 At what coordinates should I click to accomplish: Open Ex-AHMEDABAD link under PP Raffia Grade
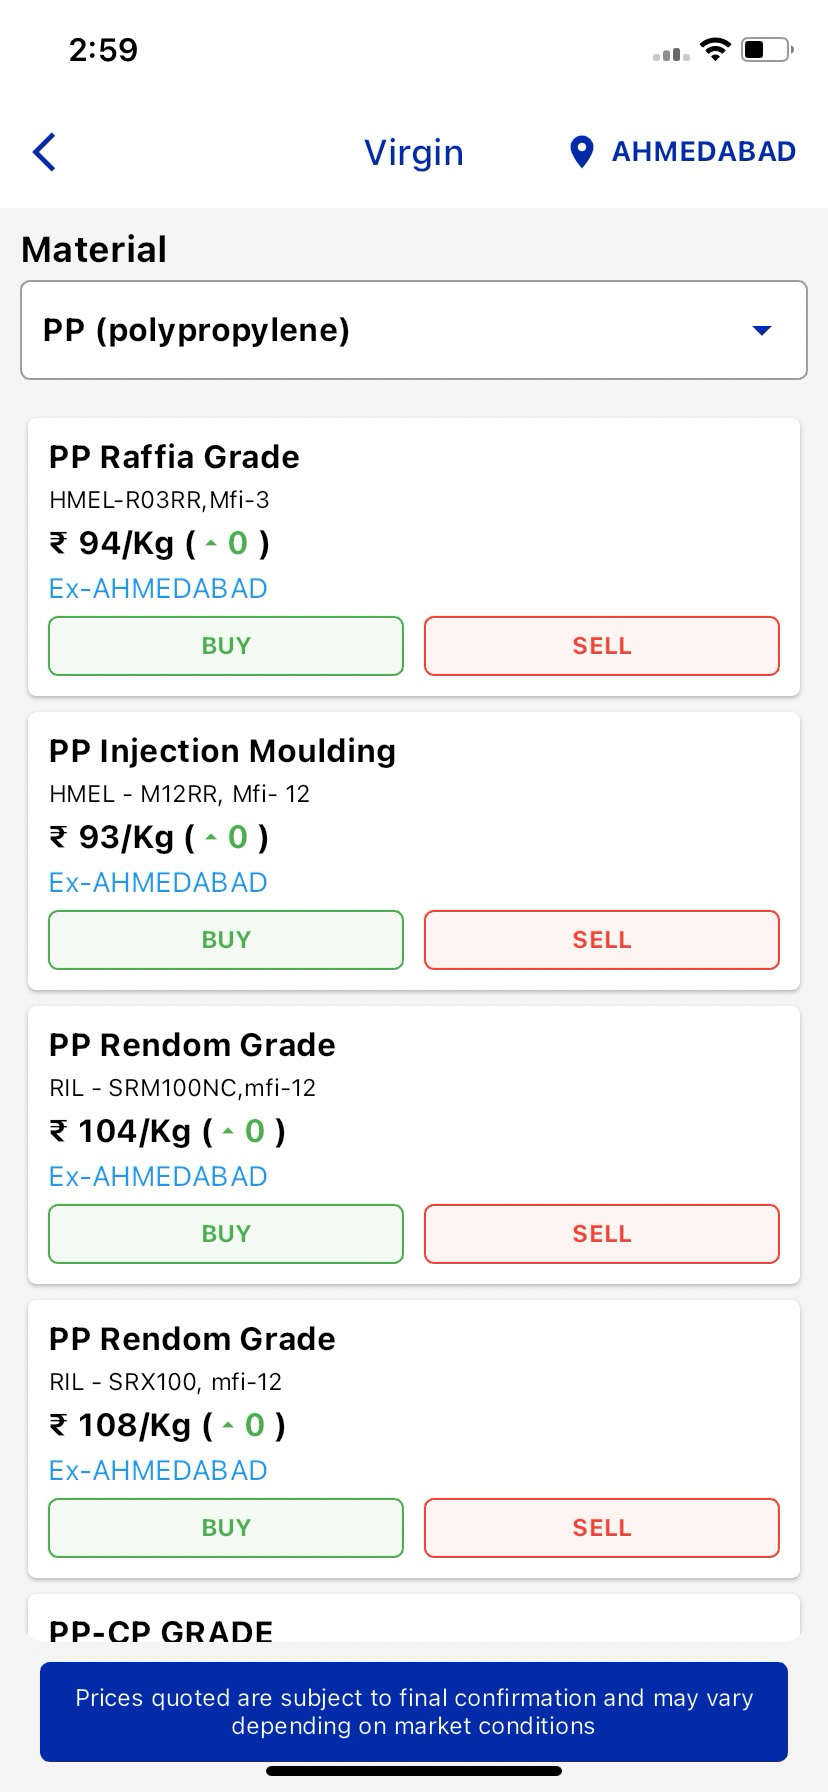(x=158, y=588)
